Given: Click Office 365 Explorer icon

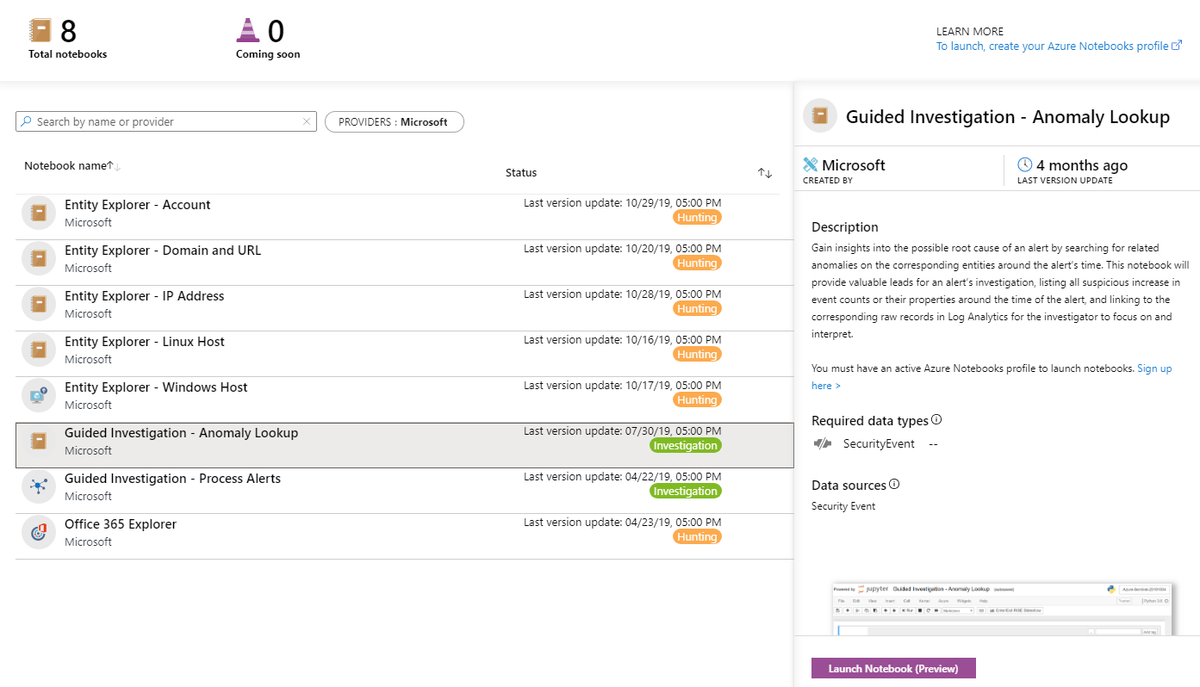Looking at the screenshot, I should tap(38, 533).
